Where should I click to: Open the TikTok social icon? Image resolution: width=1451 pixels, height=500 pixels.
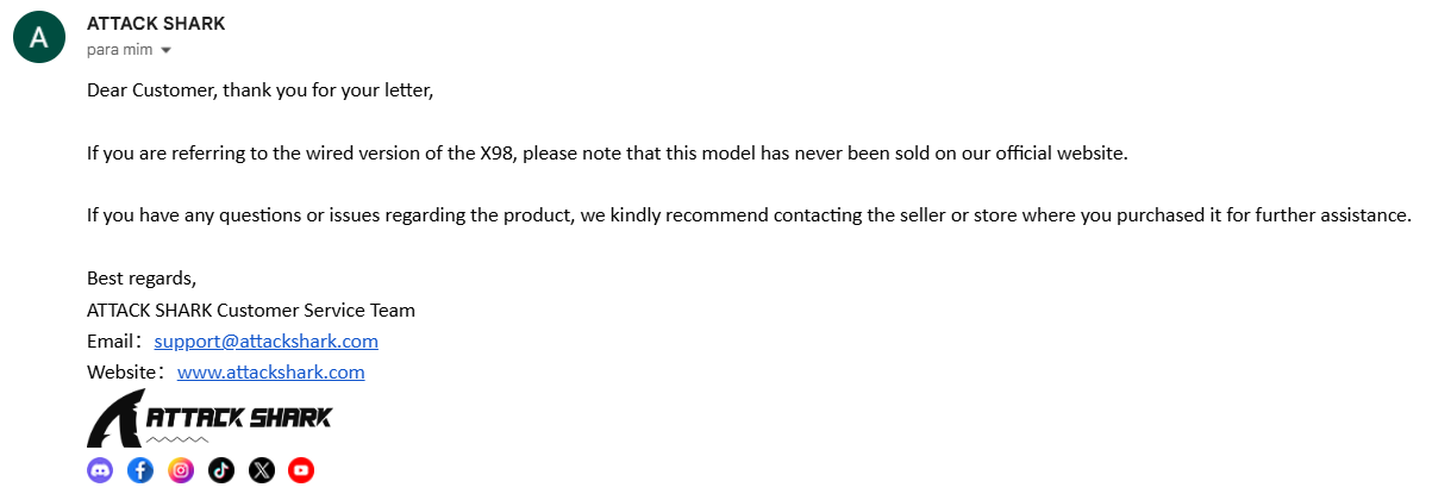click(x=221, y=470)
